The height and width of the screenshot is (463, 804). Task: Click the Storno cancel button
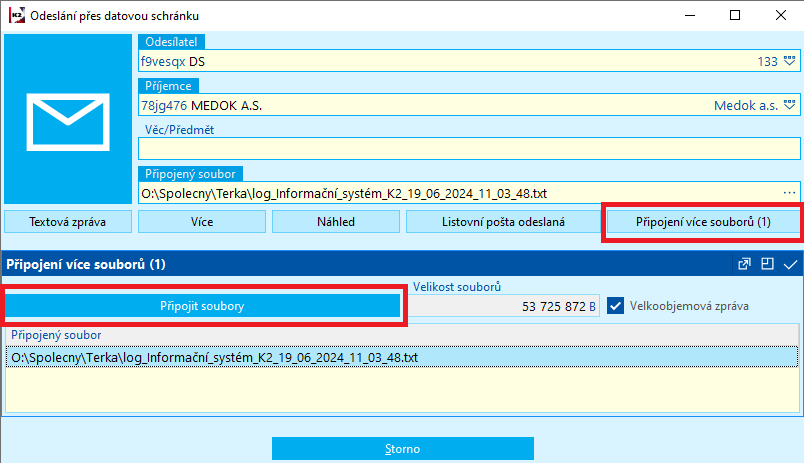(x=403, y=449)
